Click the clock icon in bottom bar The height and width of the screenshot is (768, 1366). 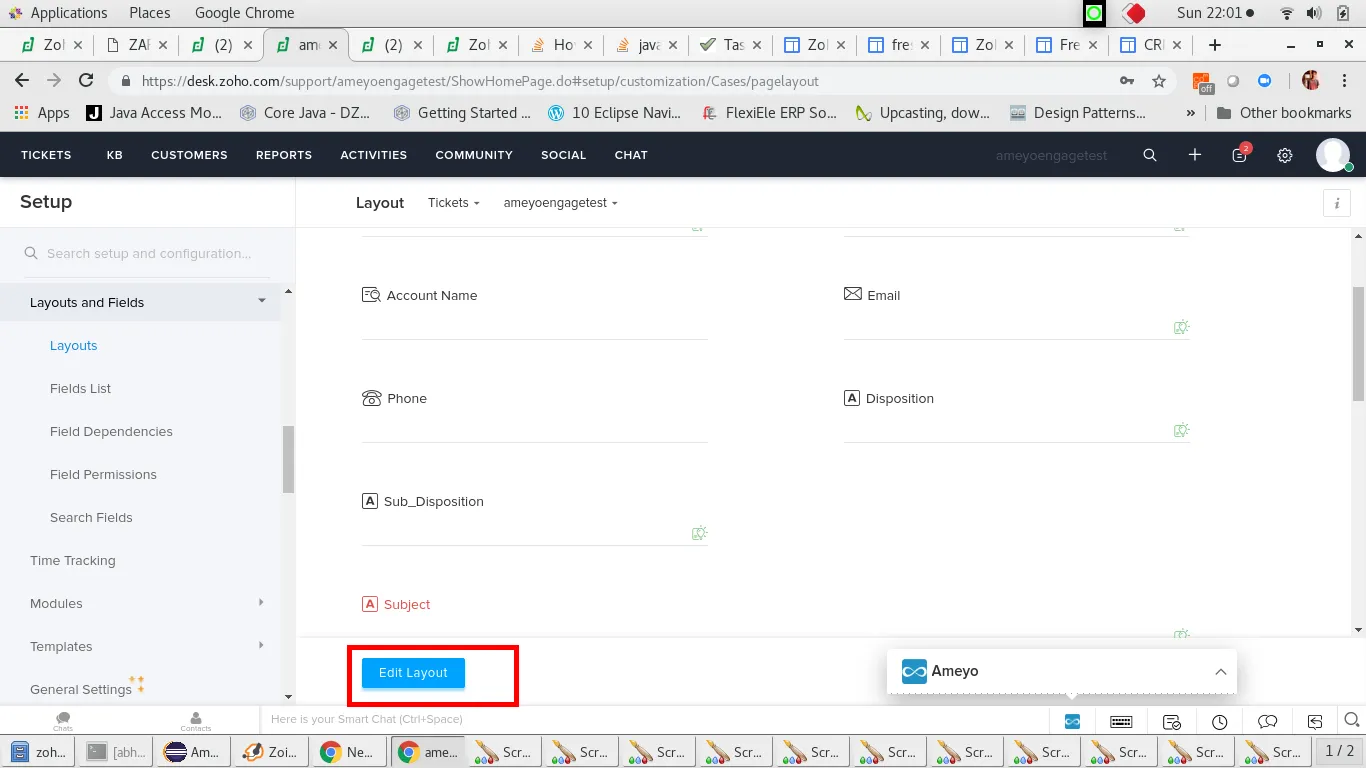click(1219, 721)
